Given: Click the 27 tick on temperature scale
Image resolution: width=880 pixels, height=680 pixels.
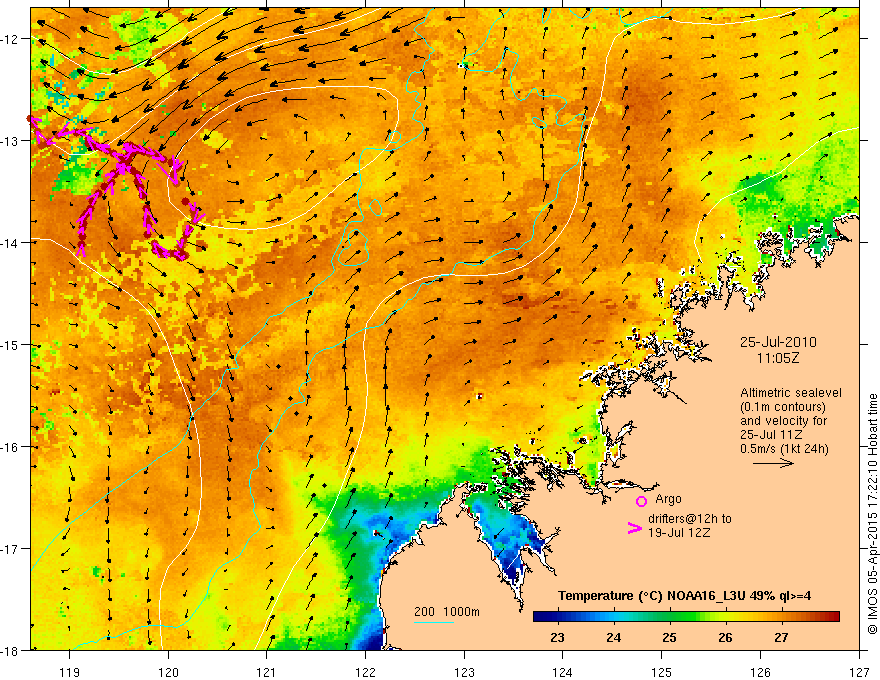Looking at the screenshot, I should (781, 637).
